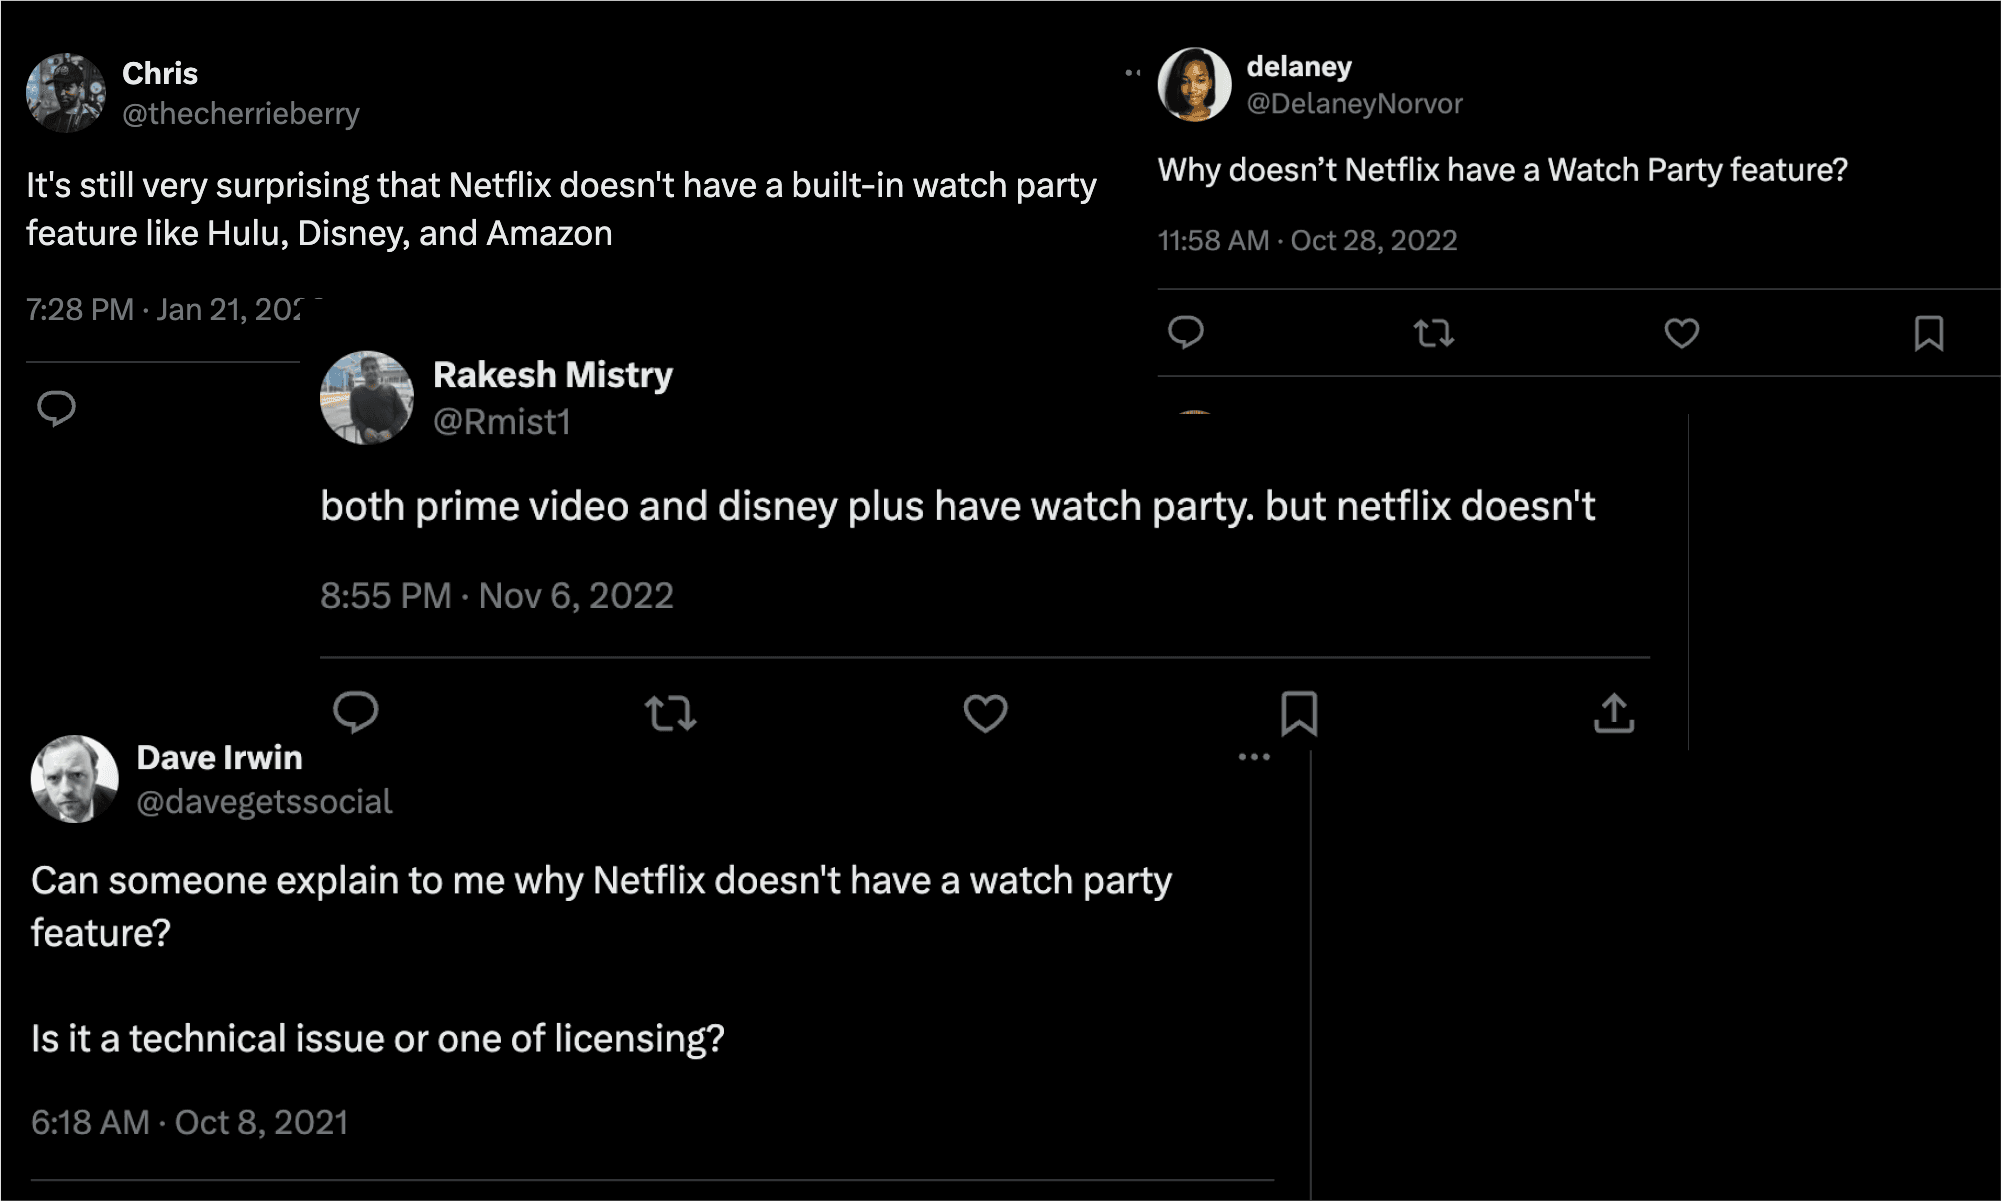Like Rakesh Mistry's tweet
This screenshot has height=1201, width=2001.
985,714
